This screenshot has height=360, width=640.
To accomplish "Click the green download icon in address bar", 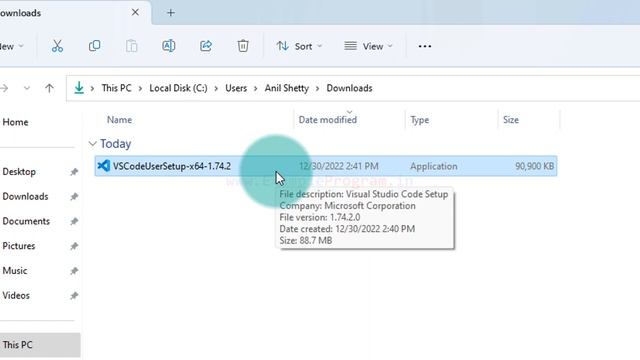I will point(79,88).
